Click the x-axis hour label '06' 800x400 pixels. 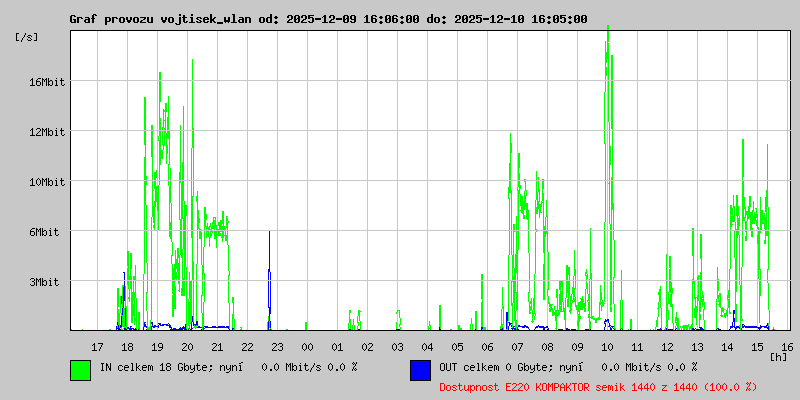coord(487,347)
